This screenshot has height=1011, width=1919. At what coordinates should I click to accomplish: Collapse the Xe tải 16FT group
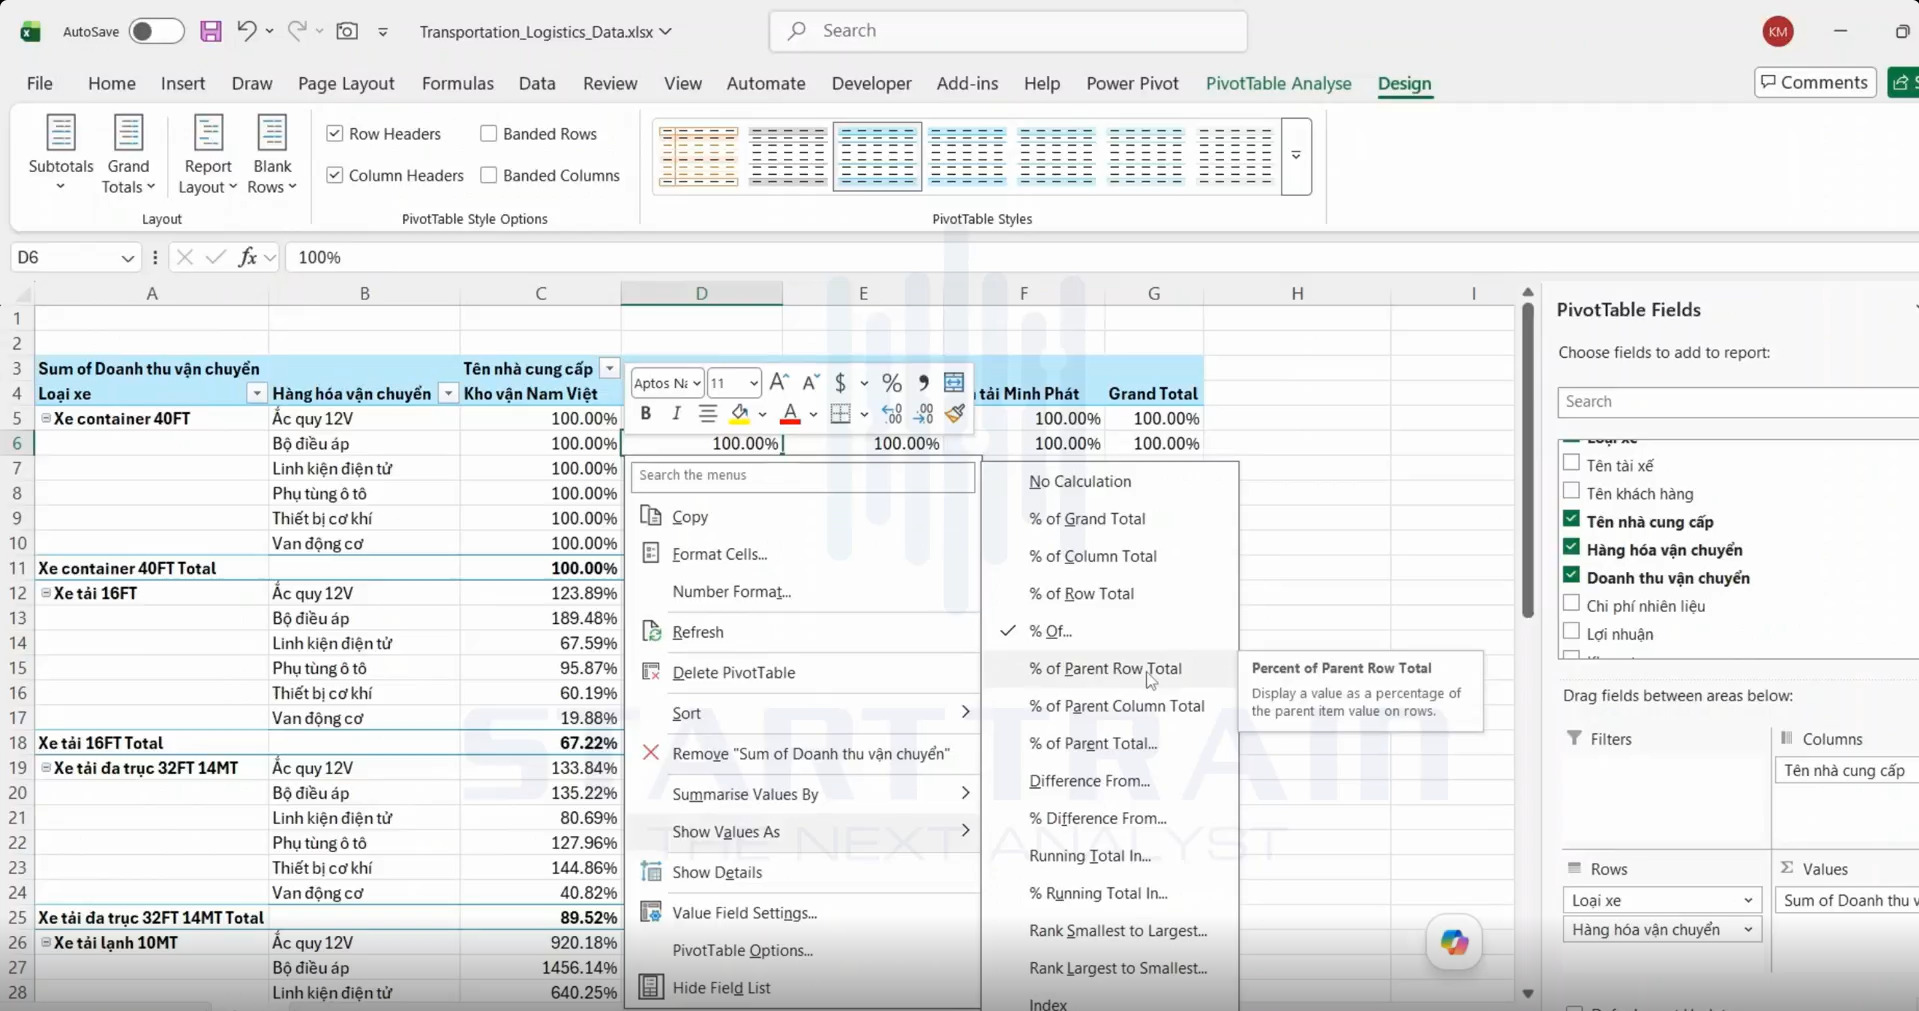coord(46,593)
